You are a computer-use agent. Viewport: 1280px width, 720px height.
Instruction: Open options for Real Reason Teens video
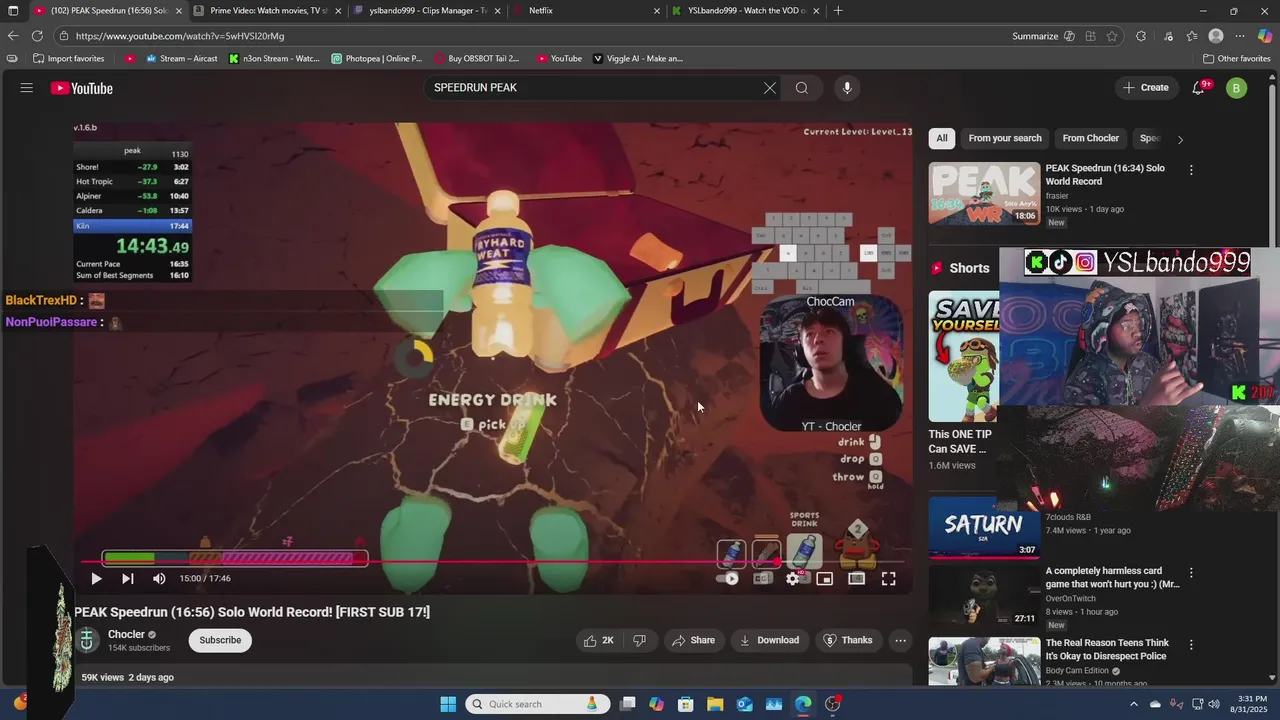[1191, 645]
